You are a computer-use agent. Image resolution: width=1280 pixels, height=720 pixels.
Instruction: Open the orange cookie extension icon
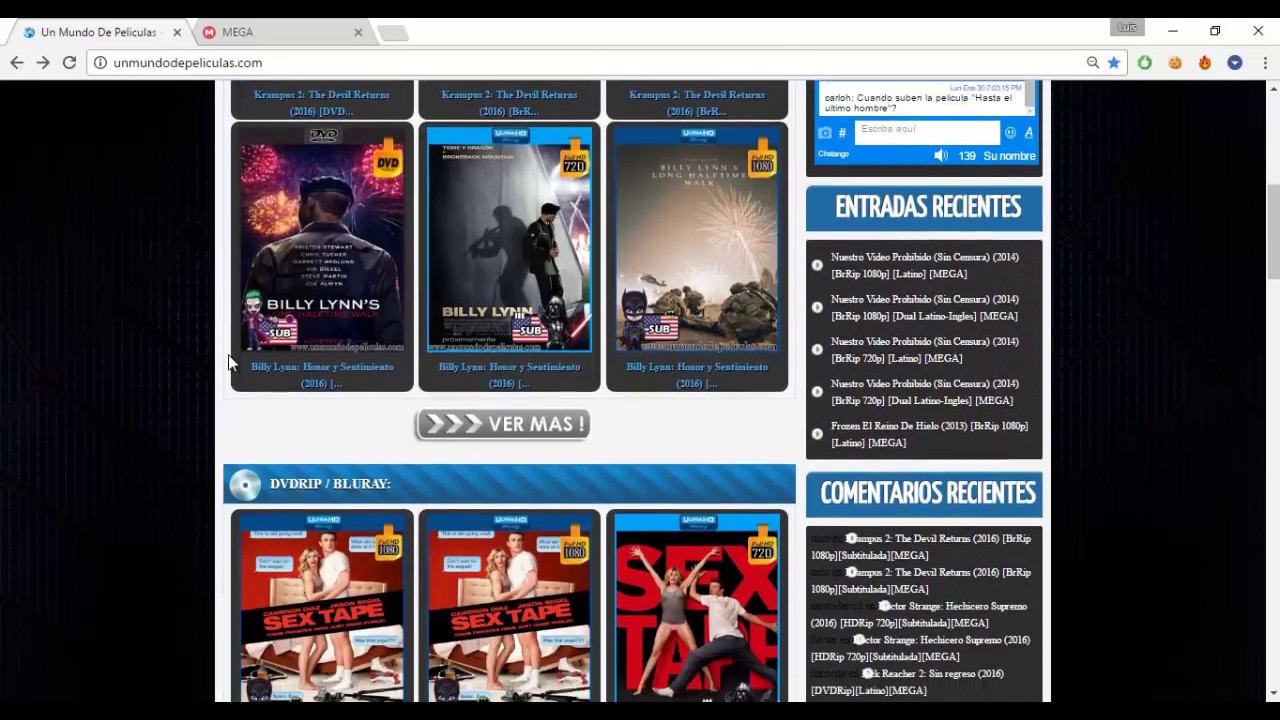[x=1175, y=62]
